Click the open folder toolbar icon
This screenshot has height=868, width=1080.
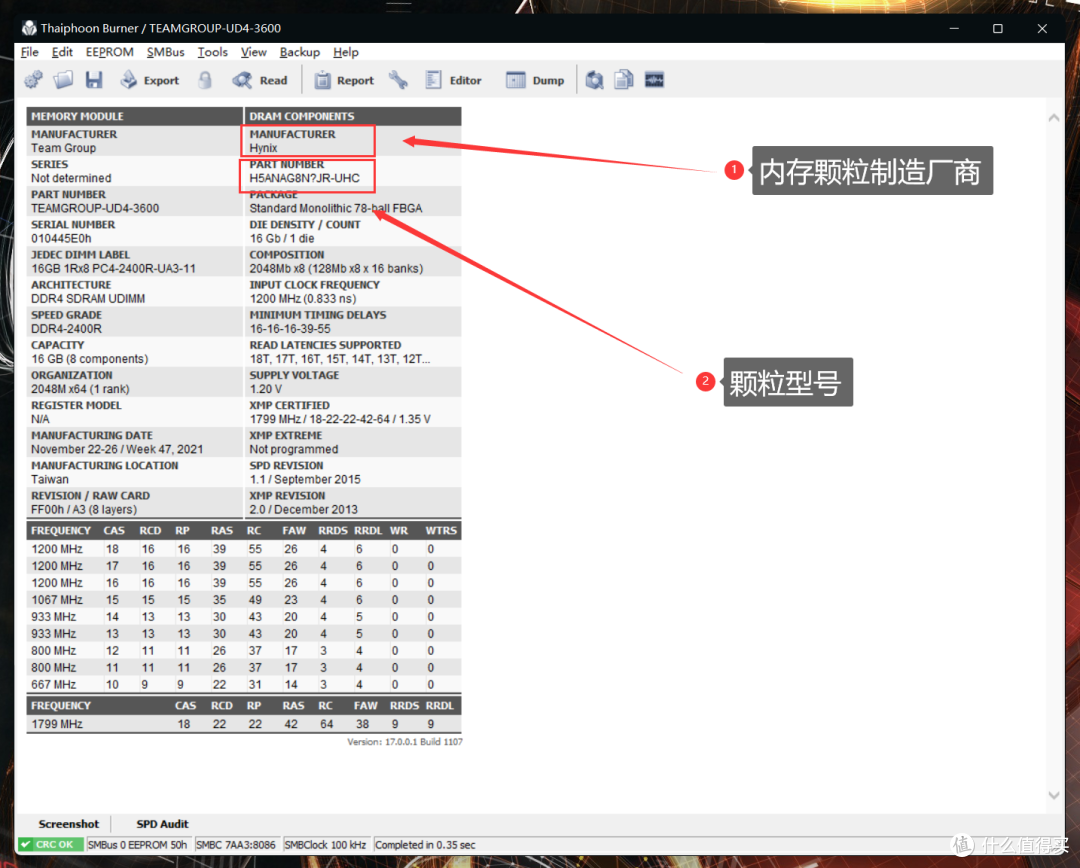point(63,80)
